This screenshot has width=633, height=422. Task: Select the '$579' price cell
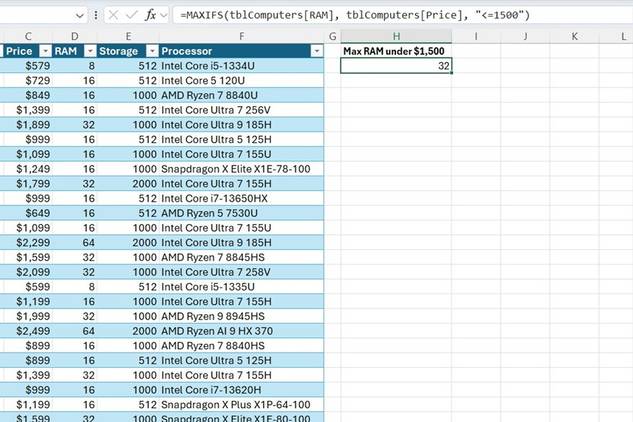click(27, 66)
